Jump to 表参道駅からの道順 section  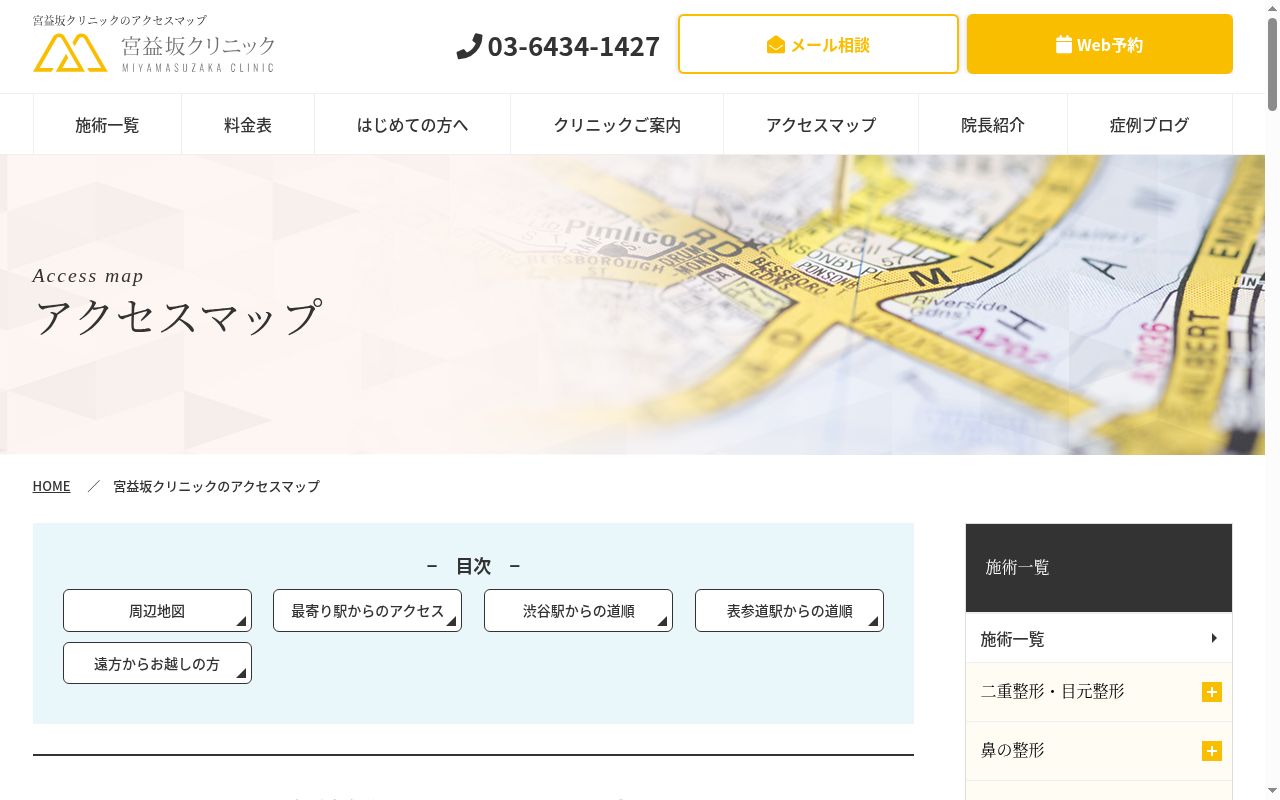[x=789, y=611]
